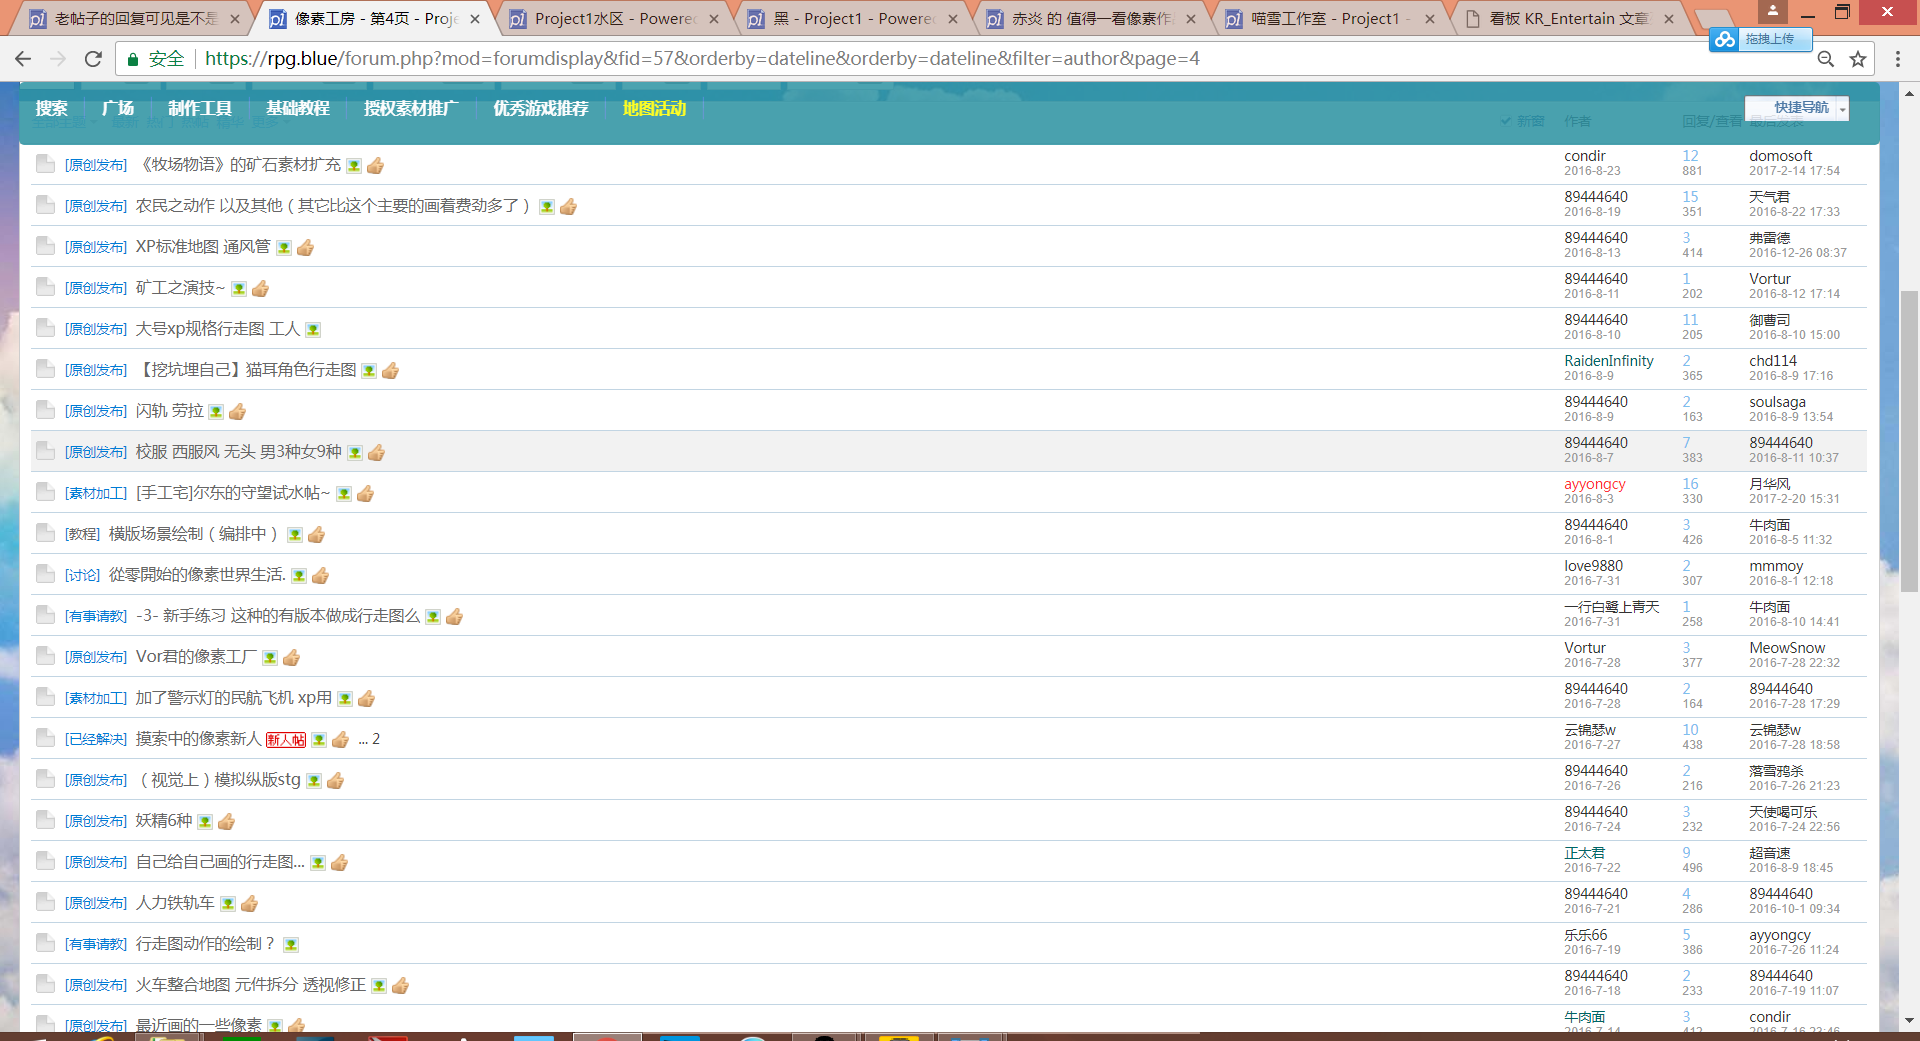The width and height of the screenshot is (1920, 1041).
Task: Click last poster domosoft
Action: [1780, 156]
